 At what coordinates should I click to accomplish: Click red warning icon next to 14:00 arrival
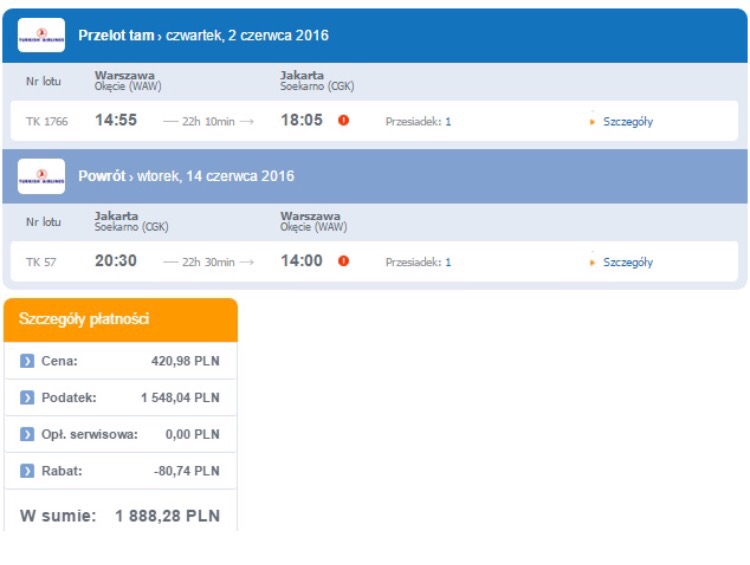pyautogui.click(x=343, y=261)
